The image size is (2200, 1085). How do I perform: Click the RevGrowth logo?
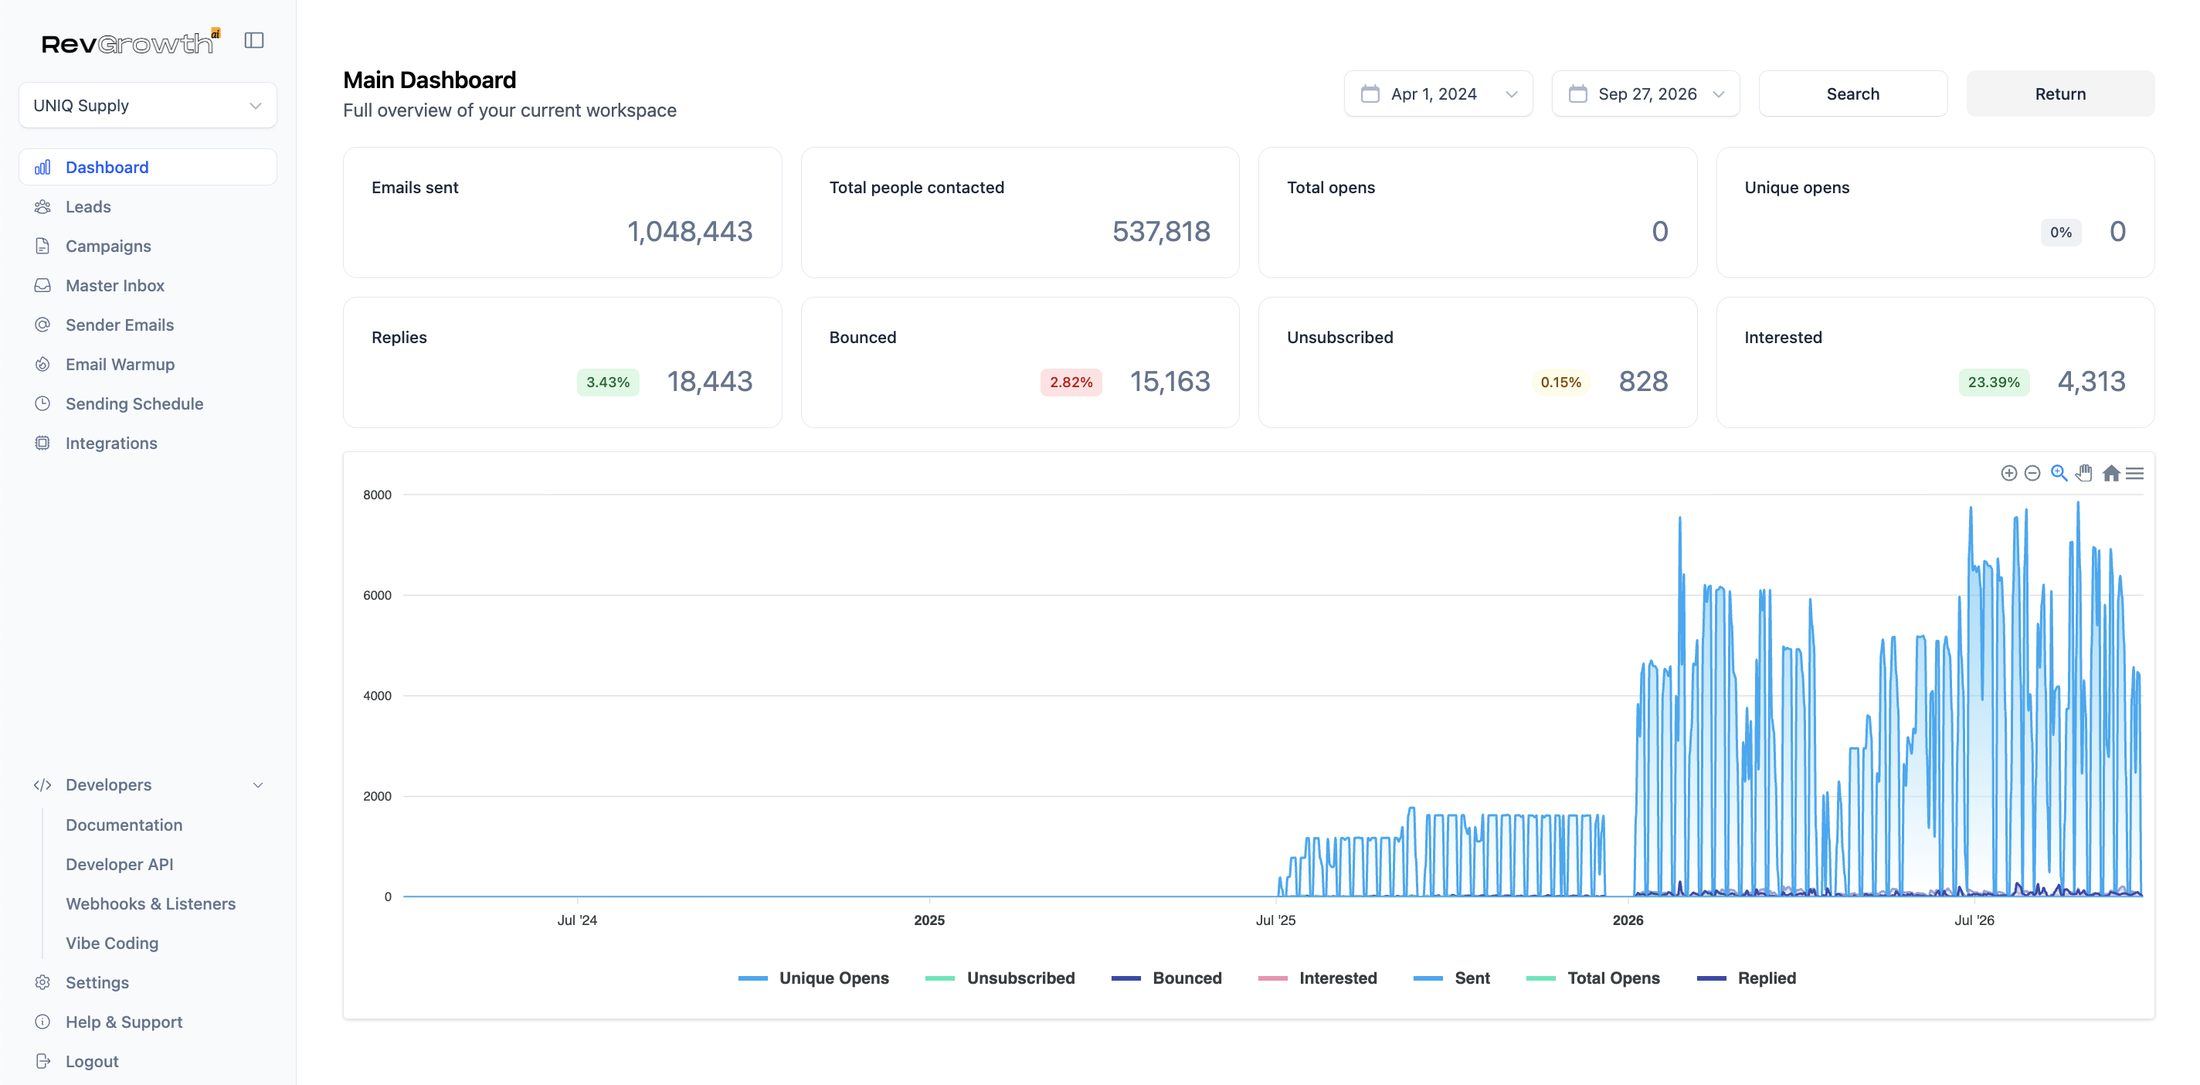(130, 42)
